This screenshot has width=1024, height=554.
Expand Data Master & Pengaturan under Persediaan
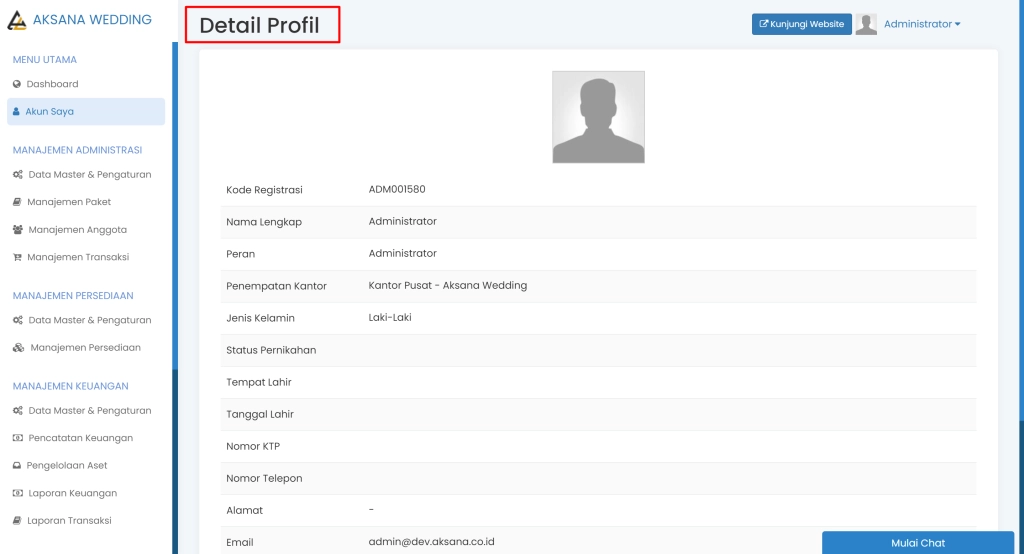(89, 321)
